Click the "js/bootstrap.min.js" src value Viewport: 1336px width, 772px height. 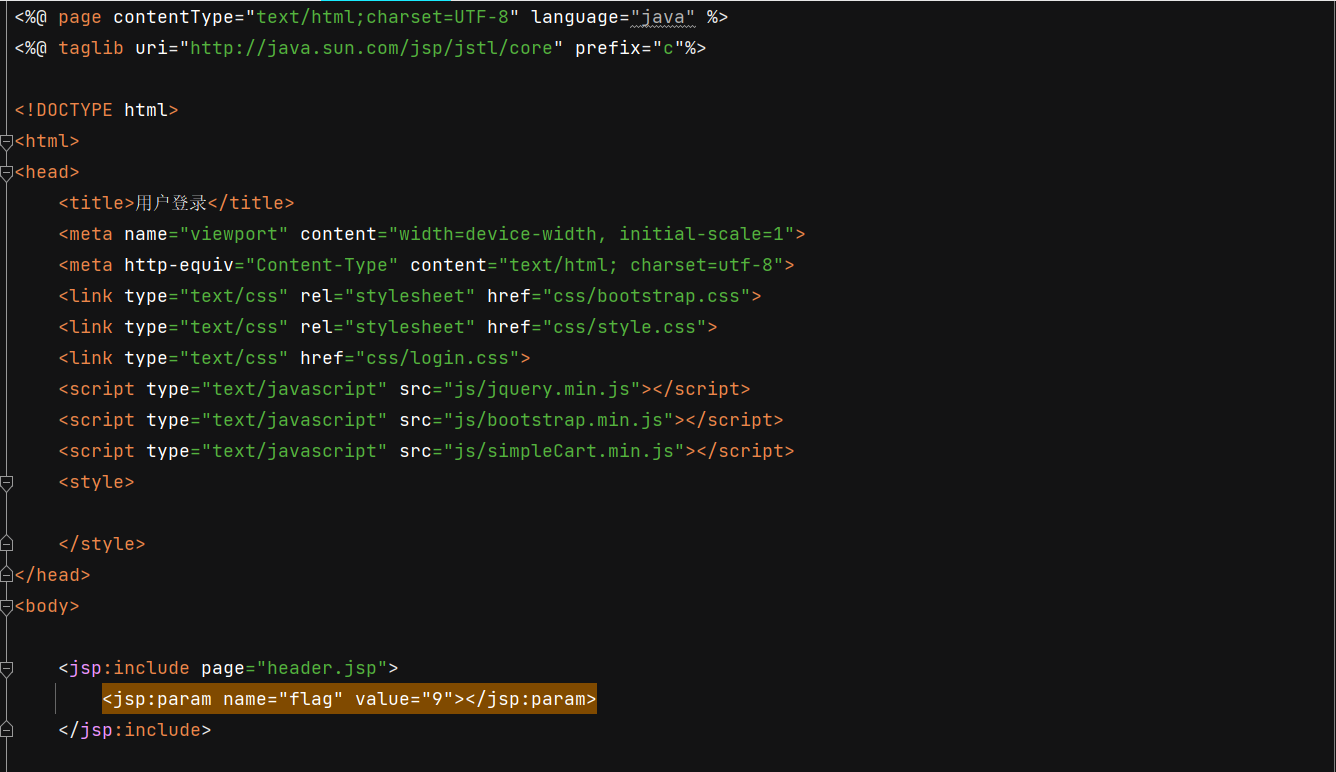point(558,420)
